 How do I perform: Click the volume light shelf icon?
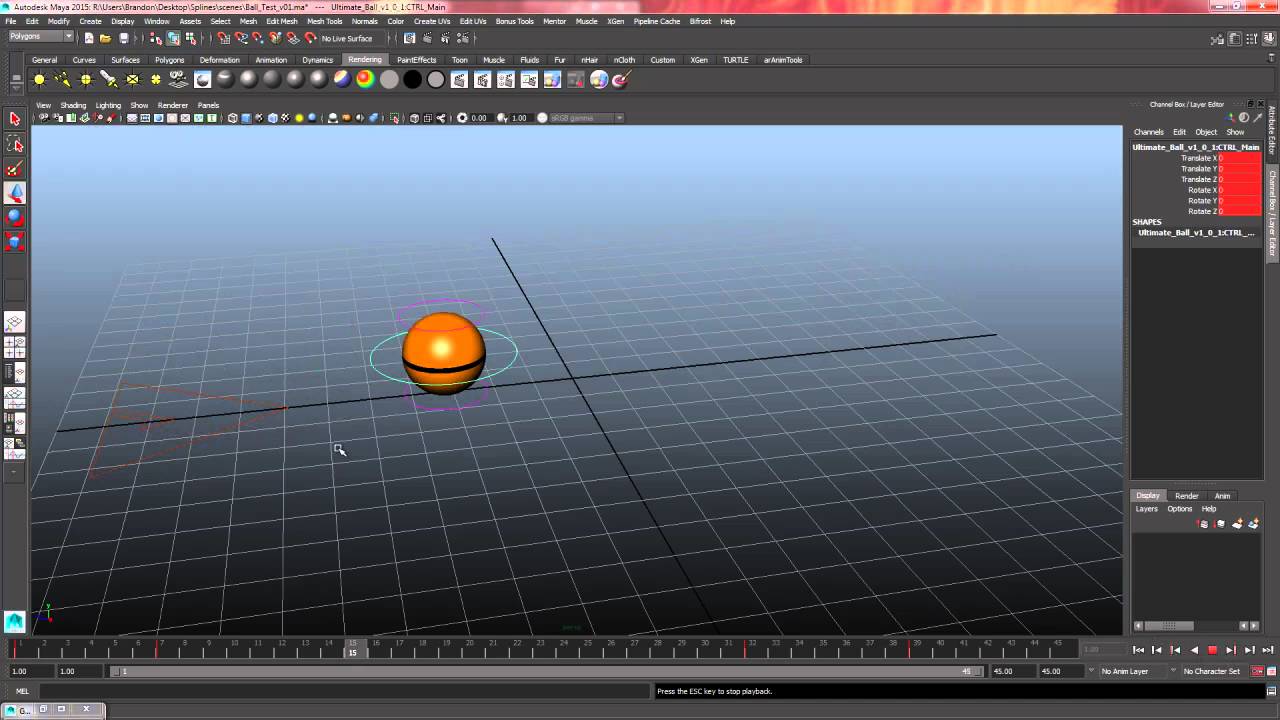click(156, 80)
